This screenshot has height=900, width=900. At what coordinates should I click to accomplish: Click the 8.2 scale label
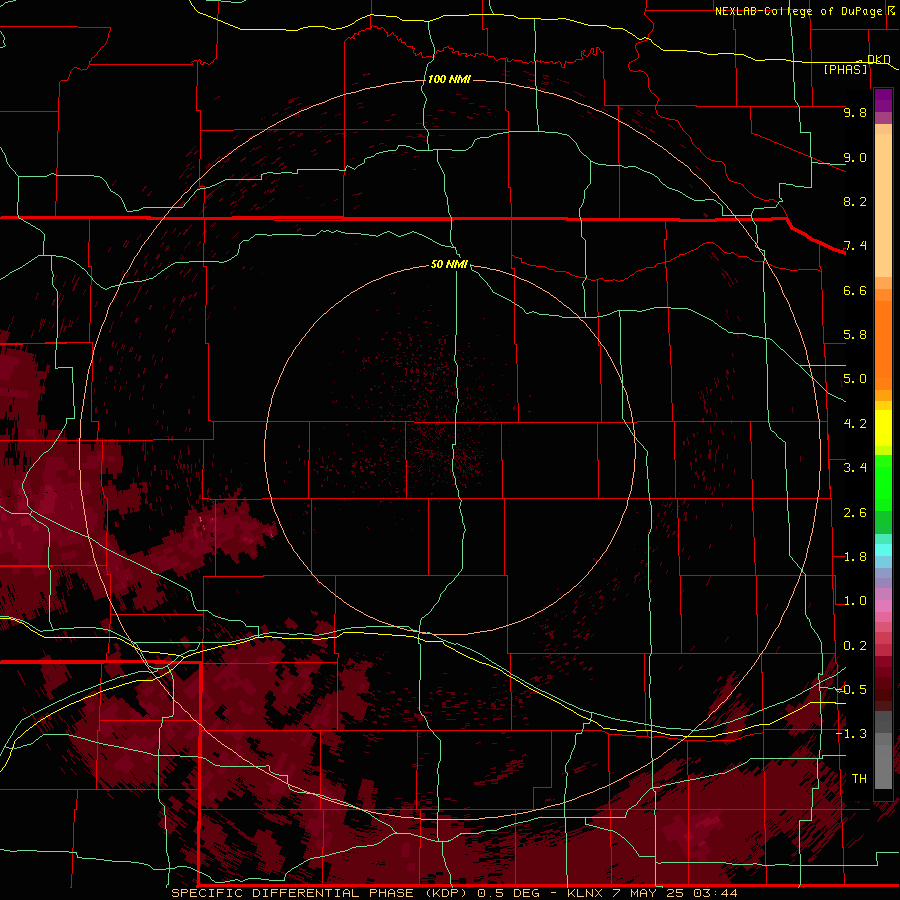pos(855,201)
